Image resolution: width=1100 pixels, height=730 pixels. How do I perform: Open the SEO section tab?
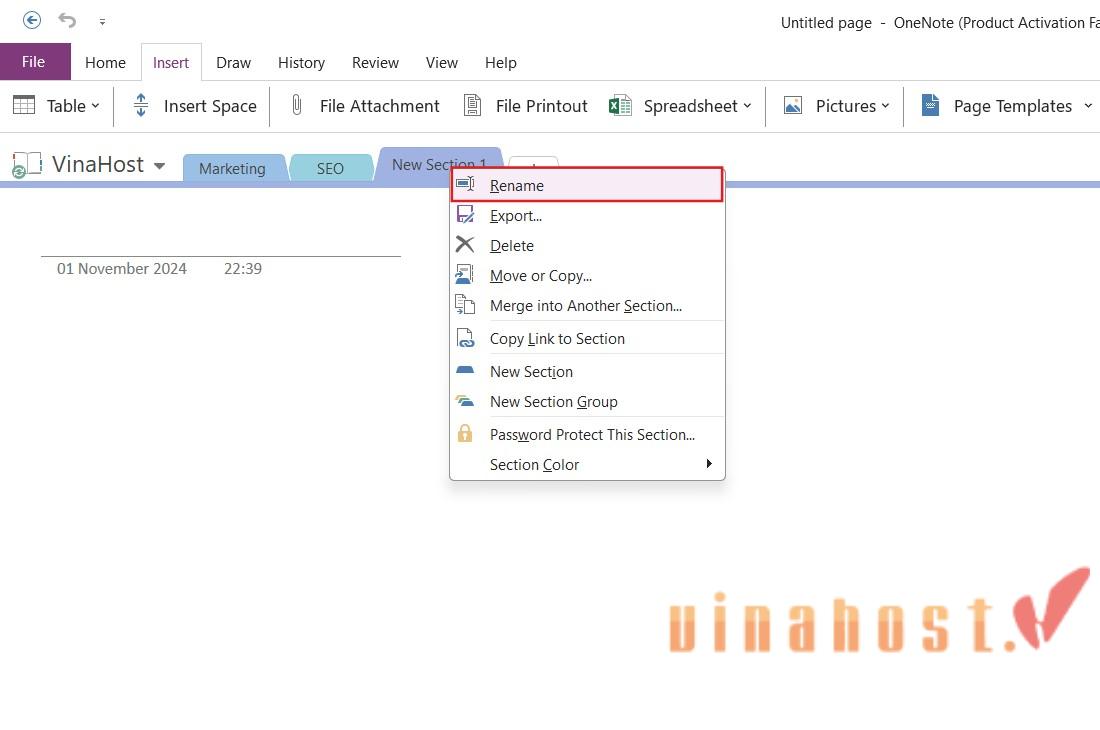(x=330, y=168)
